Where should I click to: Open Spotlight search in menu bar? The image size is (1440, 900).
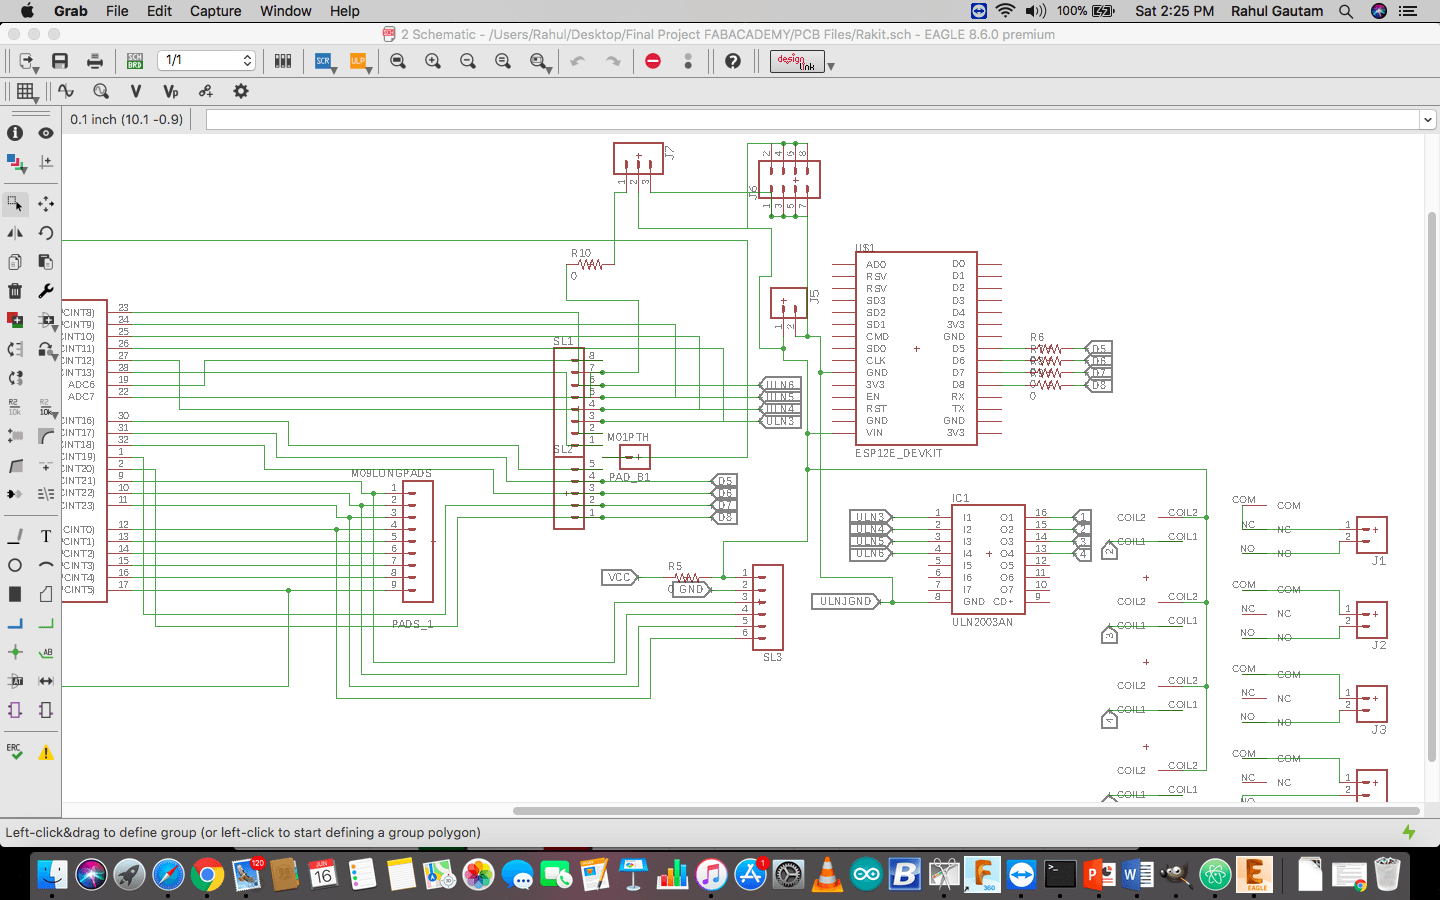tap(1346, 11)
